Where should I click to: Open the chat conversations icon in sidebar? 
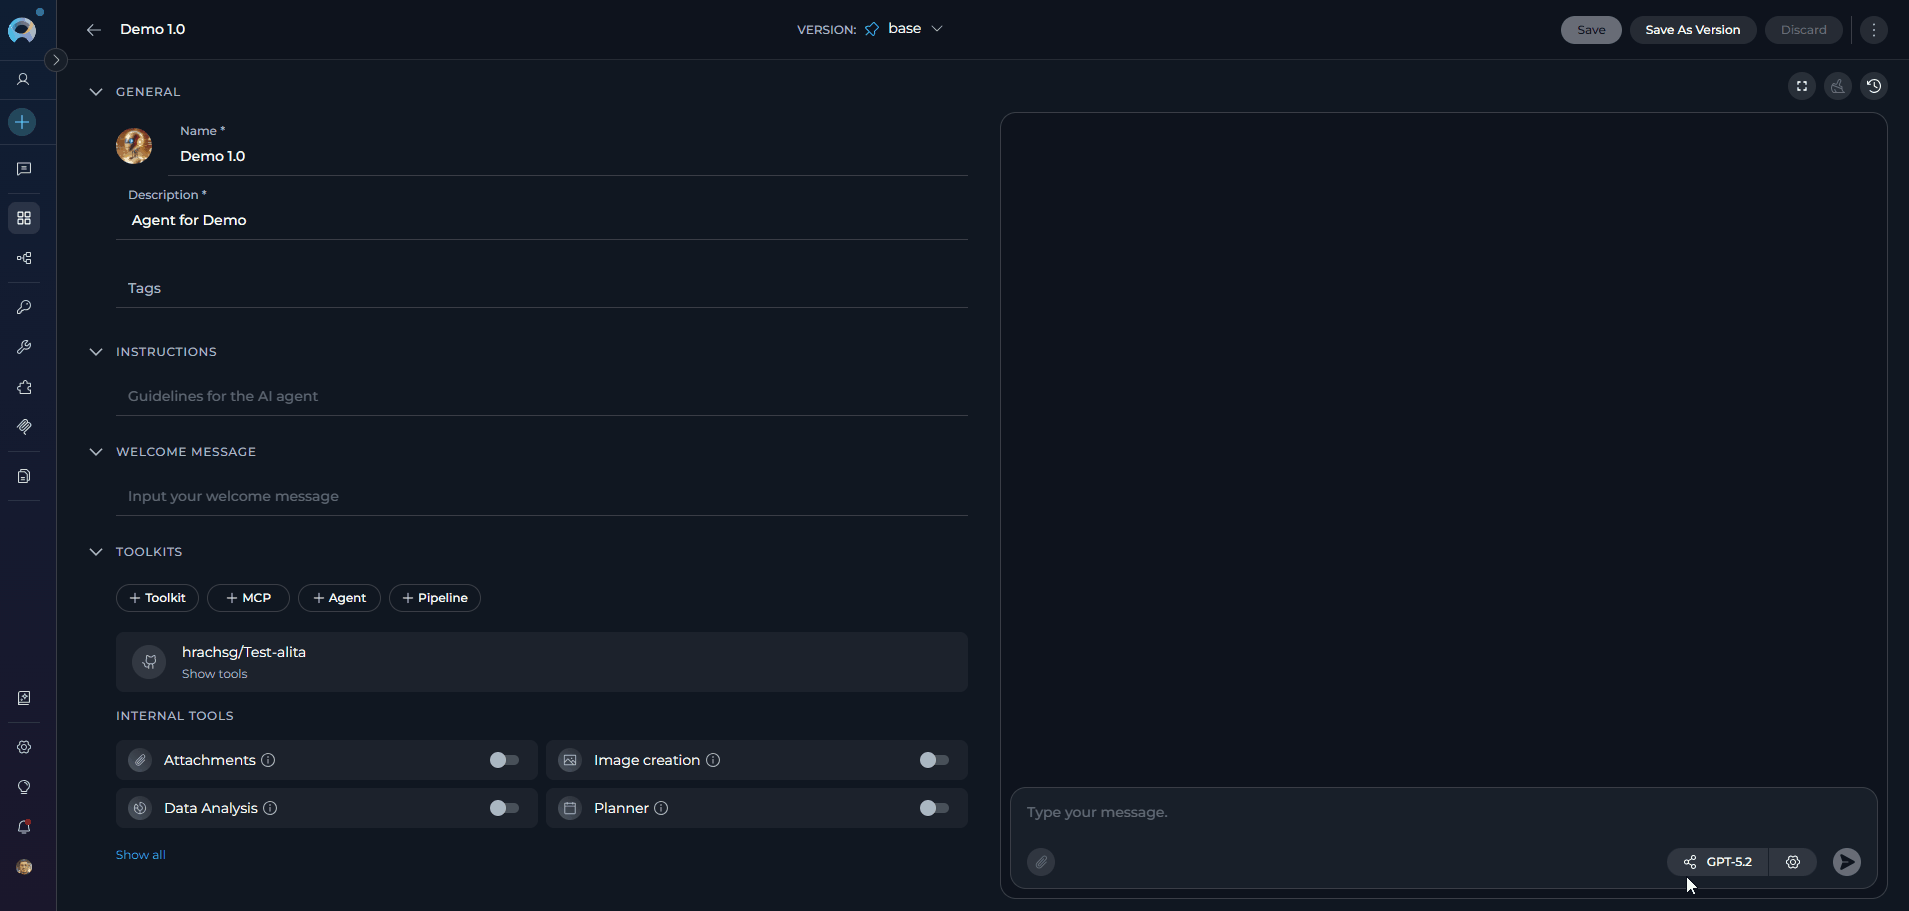coord(24,169)
